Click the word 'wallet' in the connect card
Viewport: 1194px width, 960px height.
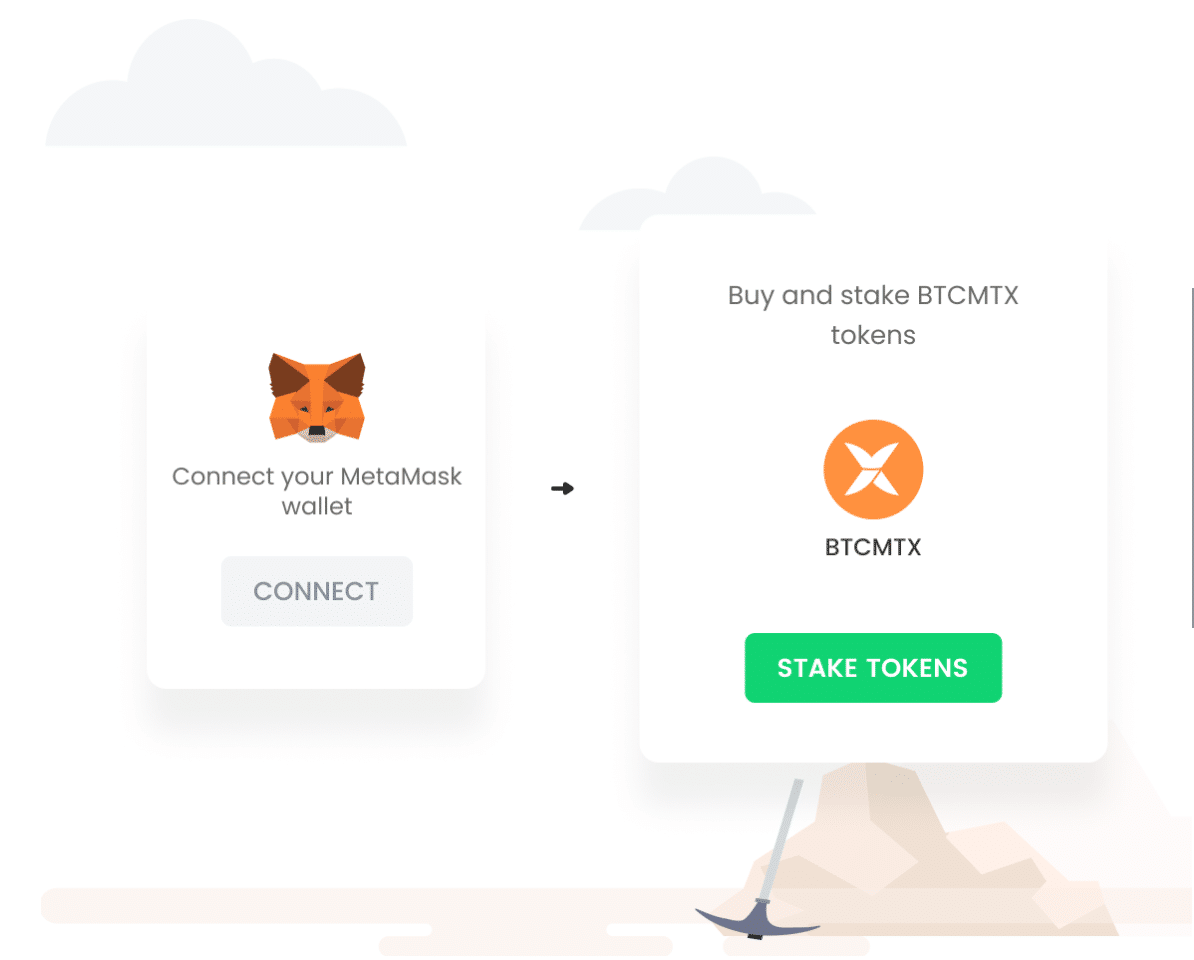coord(317,506)
